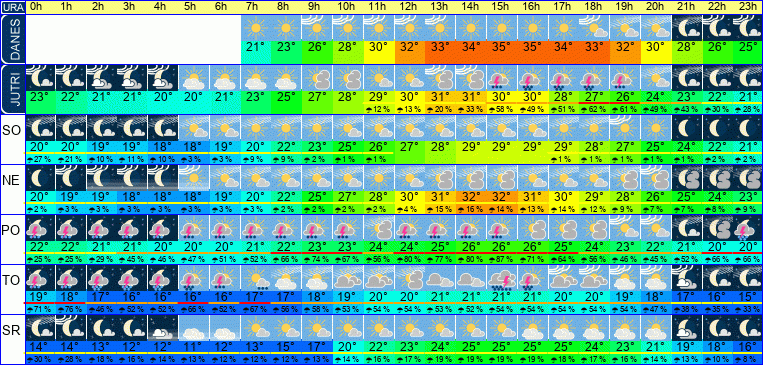This screenshot has width=763, height=365.
Task: Open the JUTRI row tab
Action: (12, 90)
